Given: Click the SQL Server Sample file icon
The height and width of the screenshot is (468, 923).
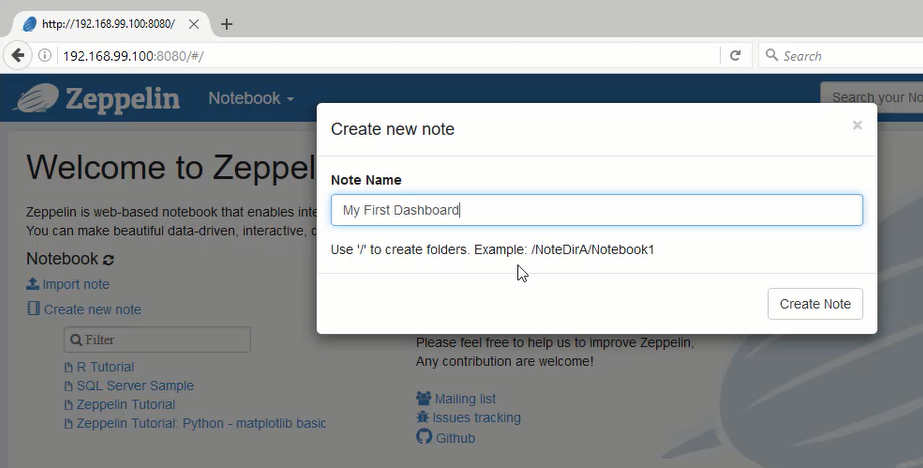Looking at the screenshot, I should point(68,386).
